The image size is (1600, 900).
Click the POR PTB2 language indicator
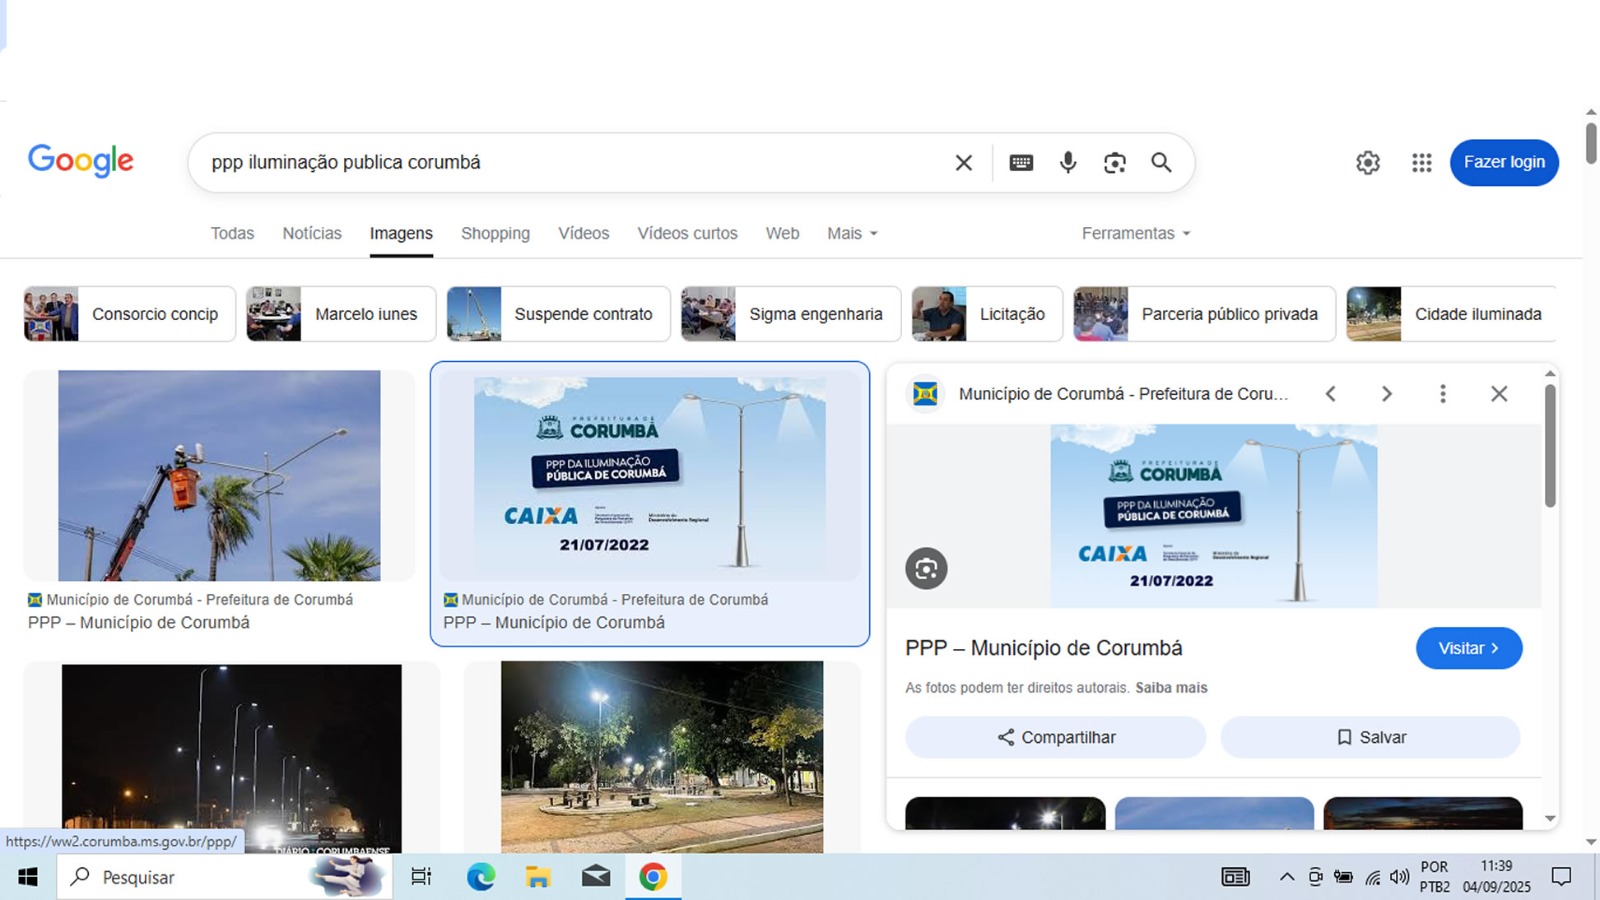point(1434,876)
